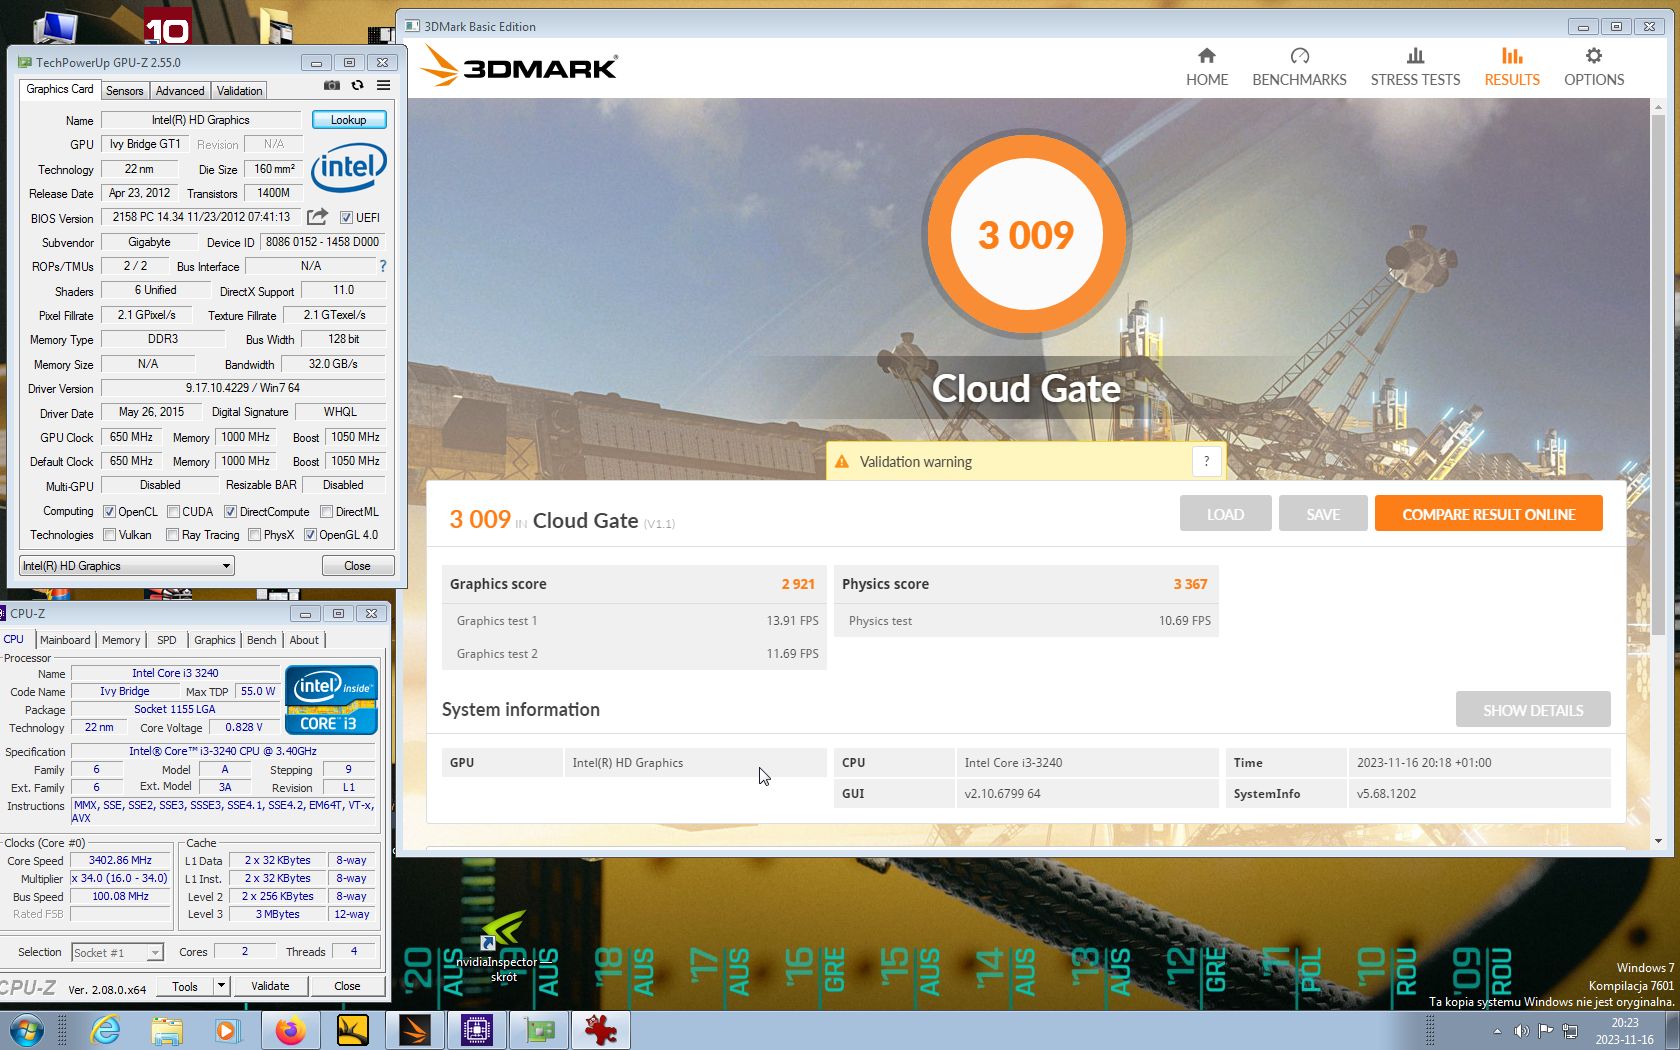Toggle the Vulkan checkbox
Image resolution: width=1680 pixels, height=1050 pixels.
click(110, 535)
